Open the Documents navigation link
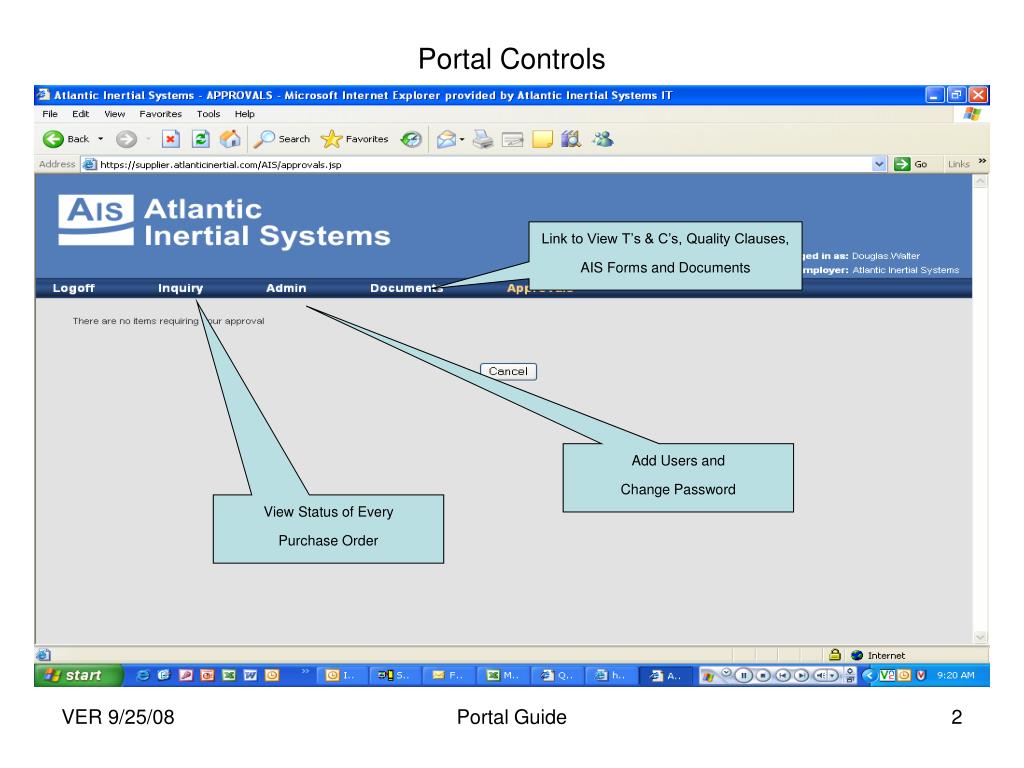 [x=406, y=288]
